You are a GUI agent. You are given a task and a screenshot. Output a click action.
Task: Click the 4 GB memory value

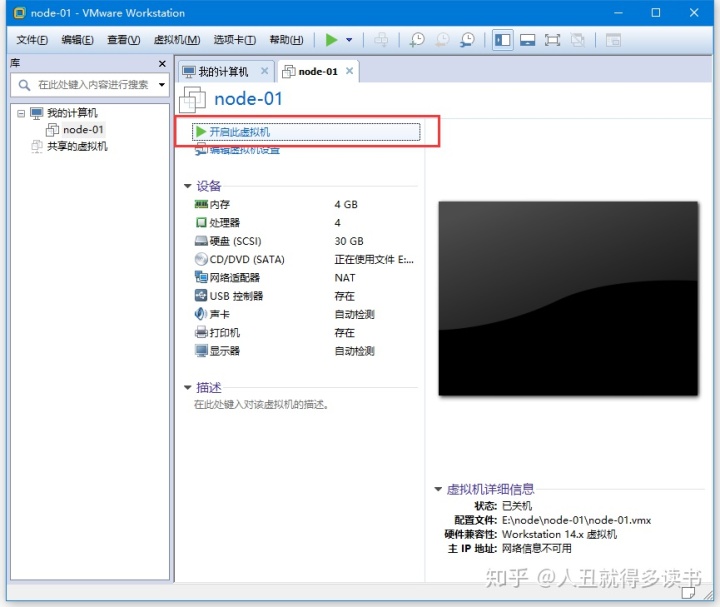tap(346, 204)
